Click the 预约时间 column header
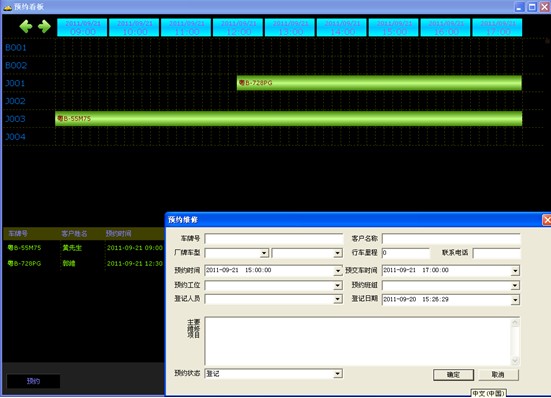The width and height of the screenshot is (551, 398). point(118,234)
